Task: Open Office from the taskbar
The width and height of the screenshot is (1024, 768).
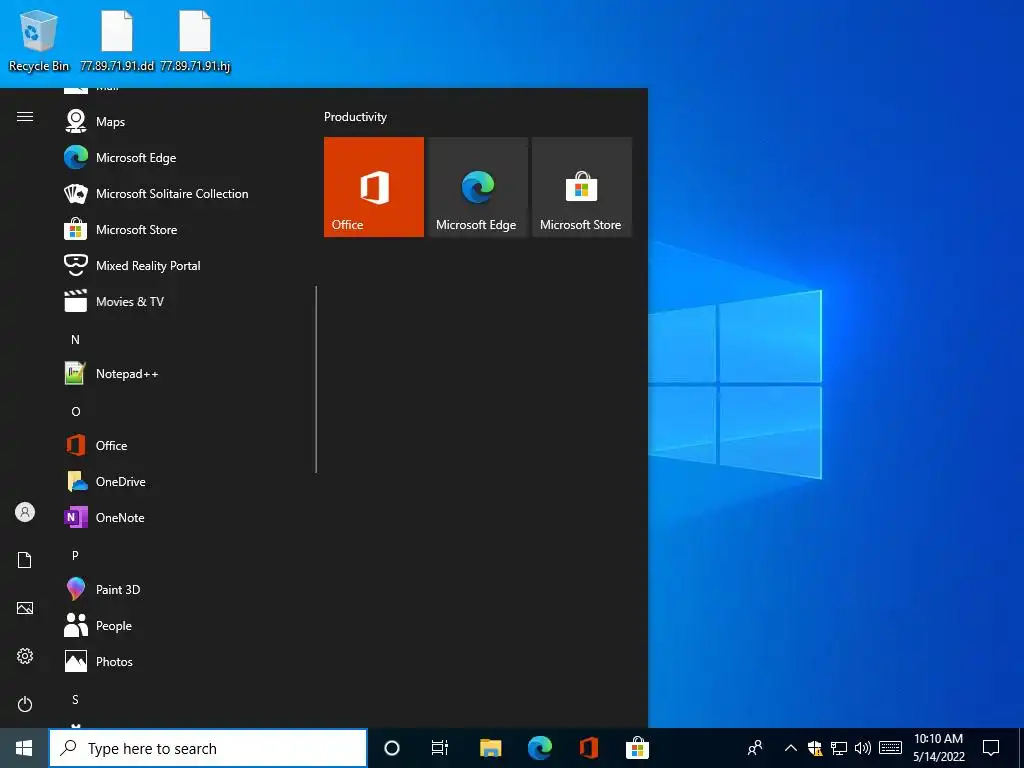Action: (x=588, y=748)
